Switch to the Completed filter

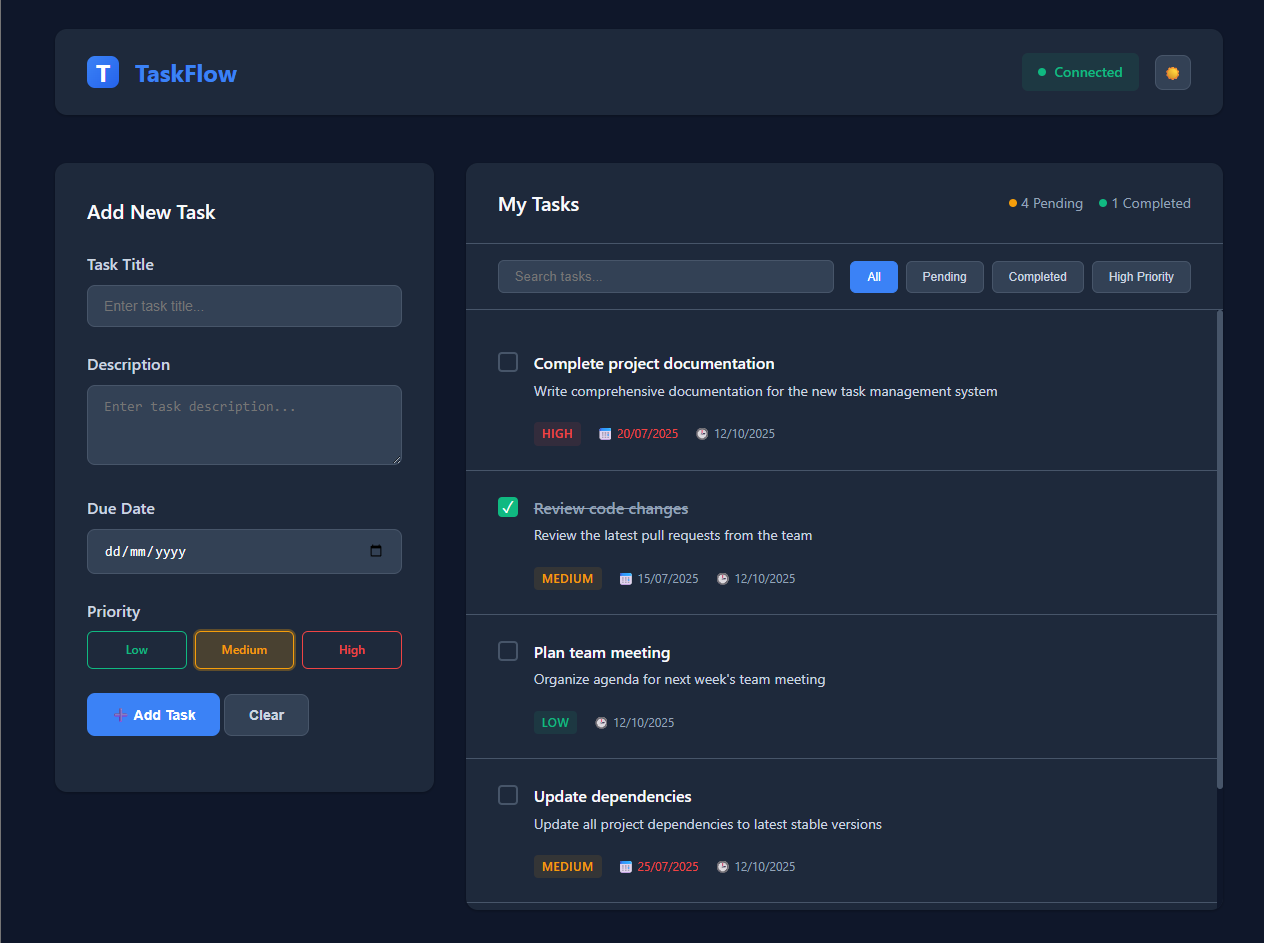(x=1037, y=277)
